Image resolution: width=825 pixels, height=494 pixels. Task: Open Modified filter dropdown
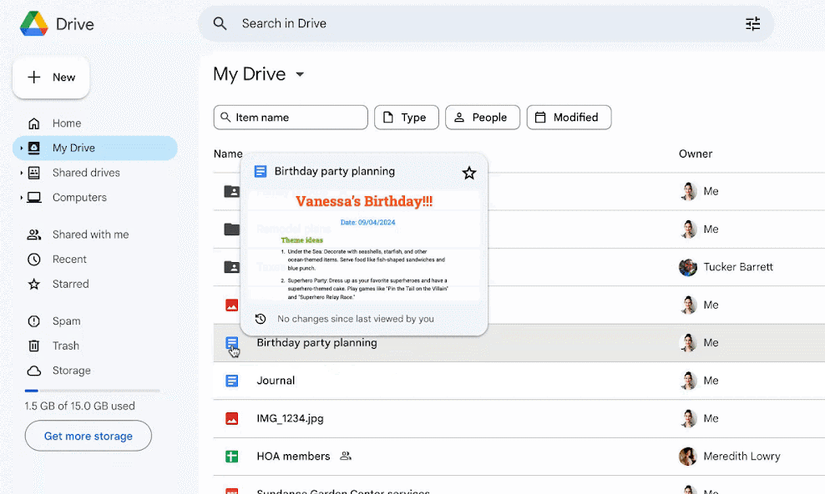569,117
